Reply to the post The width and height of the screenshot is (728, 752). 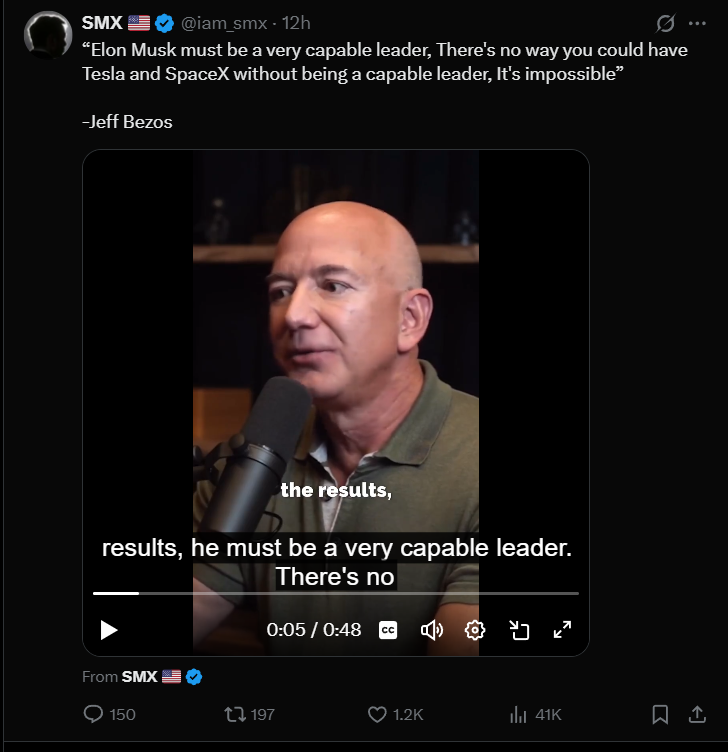tap(95, 714)
